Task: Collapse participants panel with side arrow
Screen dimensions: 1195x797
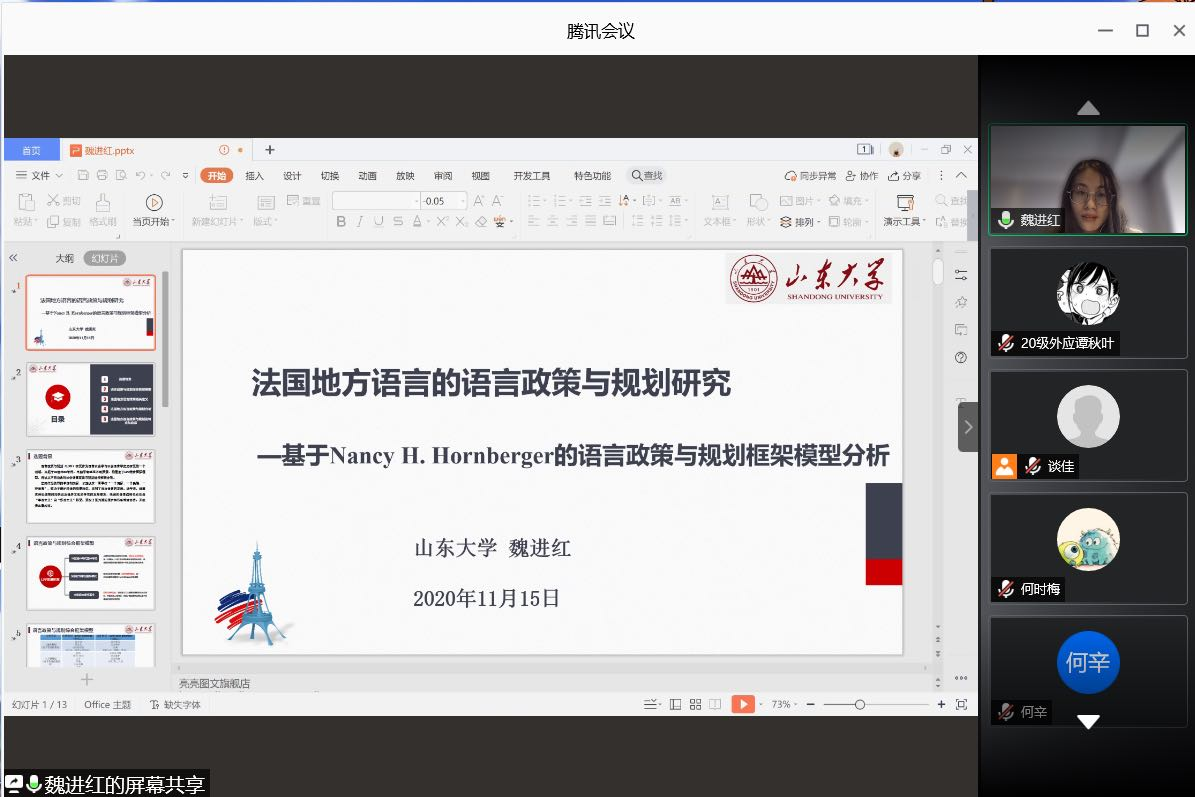Action: (967, 427)
